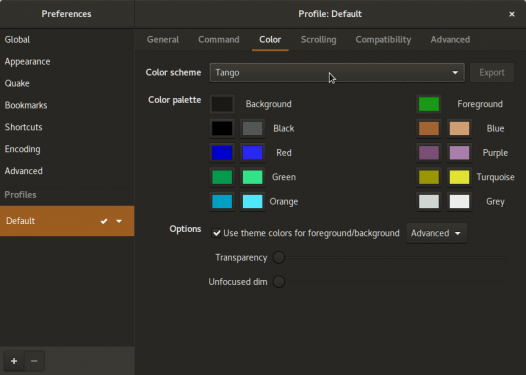Switch to the Scrolling tab
526x375 pixels.
click(x=318, y=40)
